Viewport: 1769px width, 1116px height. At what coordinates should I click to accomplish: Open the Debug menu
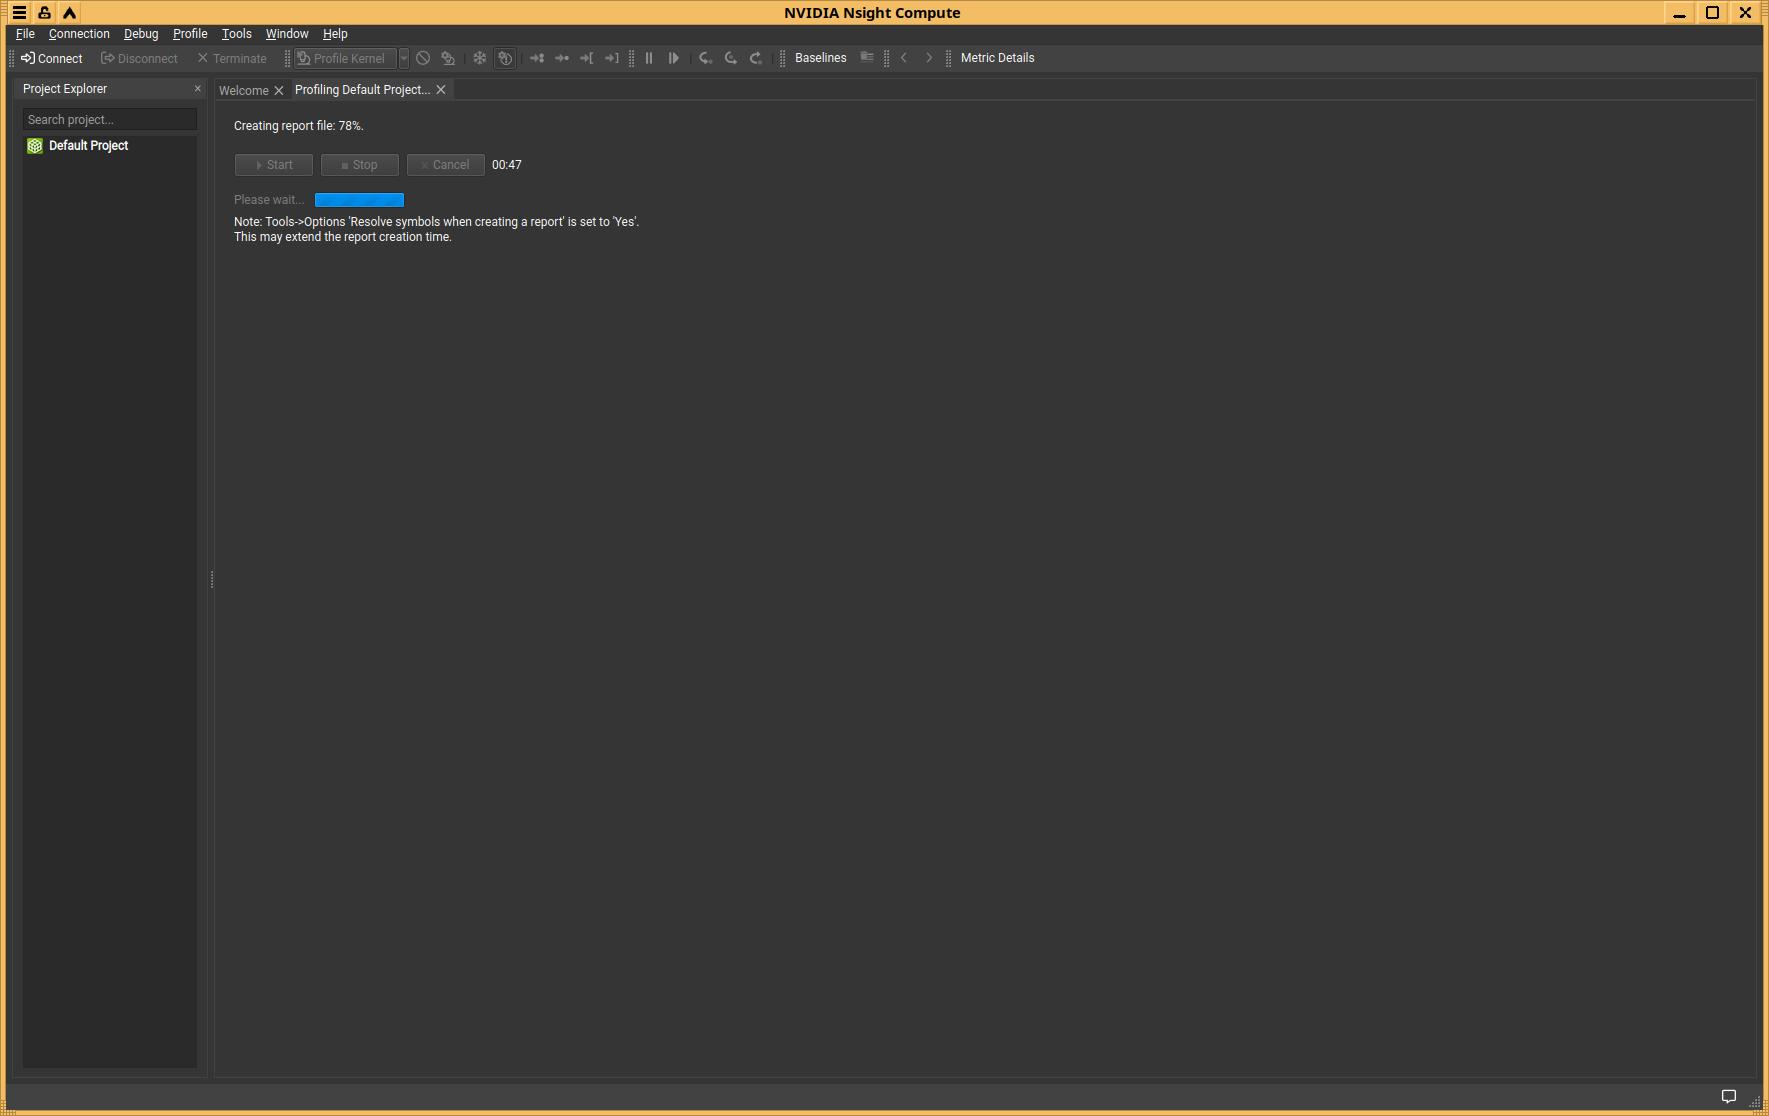click(x=141, y=34)
